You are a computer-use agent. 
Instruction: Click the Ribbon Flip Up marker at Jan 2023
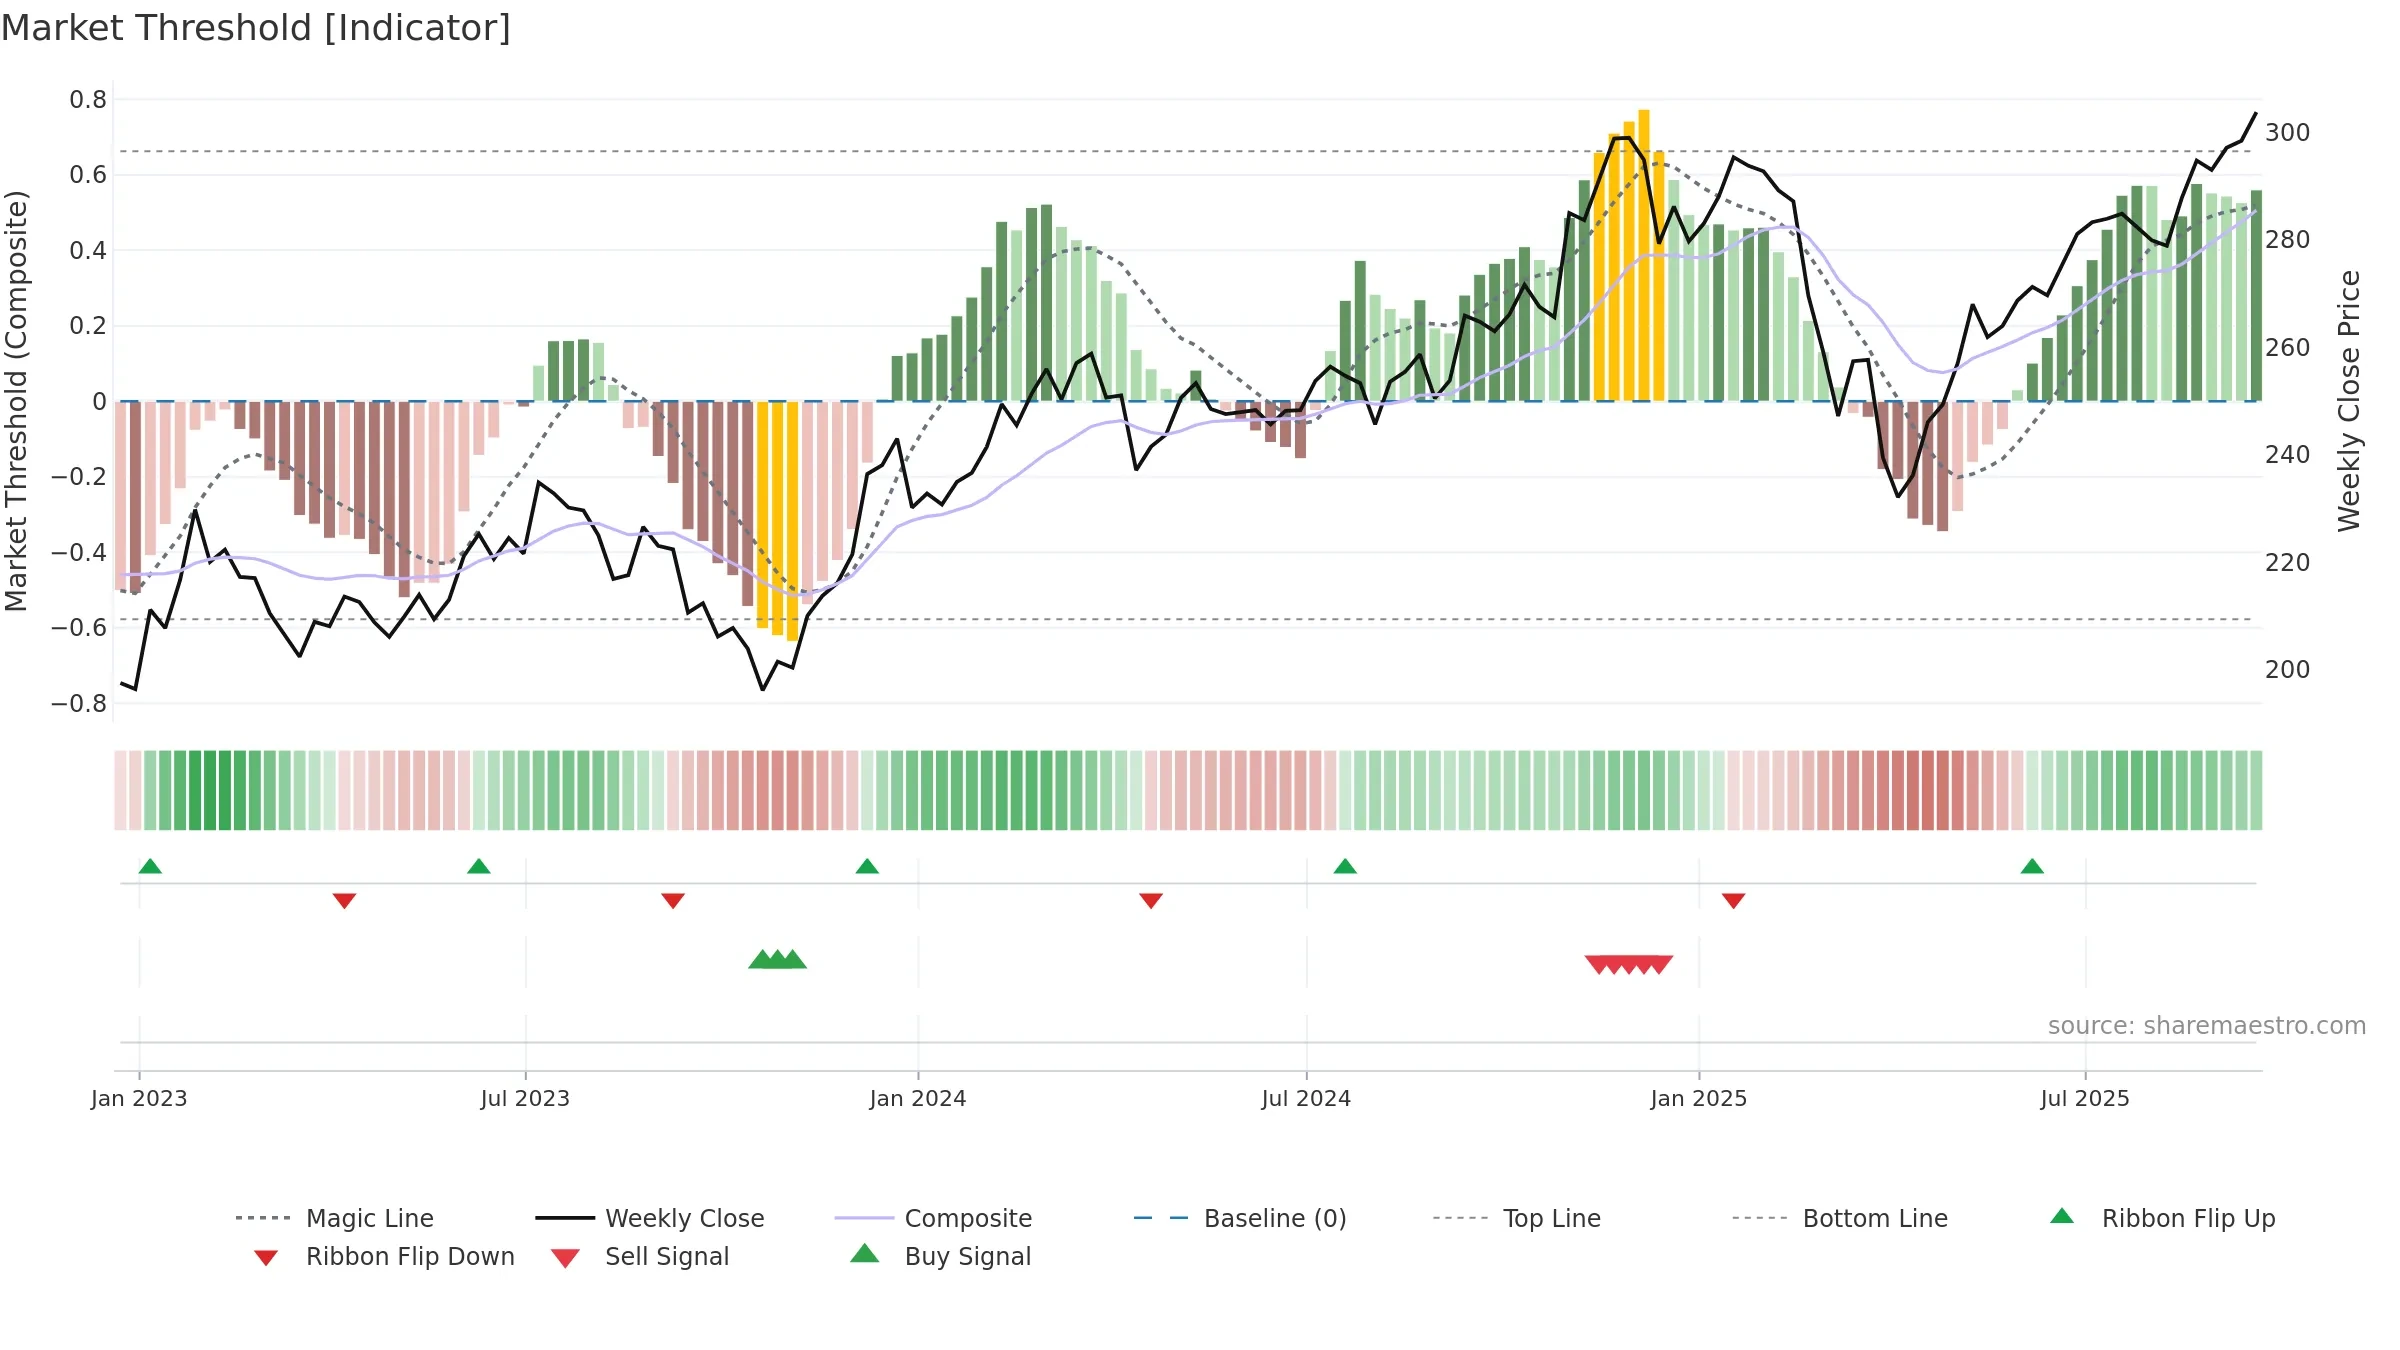pyautogui.click(x=150, y=866)
